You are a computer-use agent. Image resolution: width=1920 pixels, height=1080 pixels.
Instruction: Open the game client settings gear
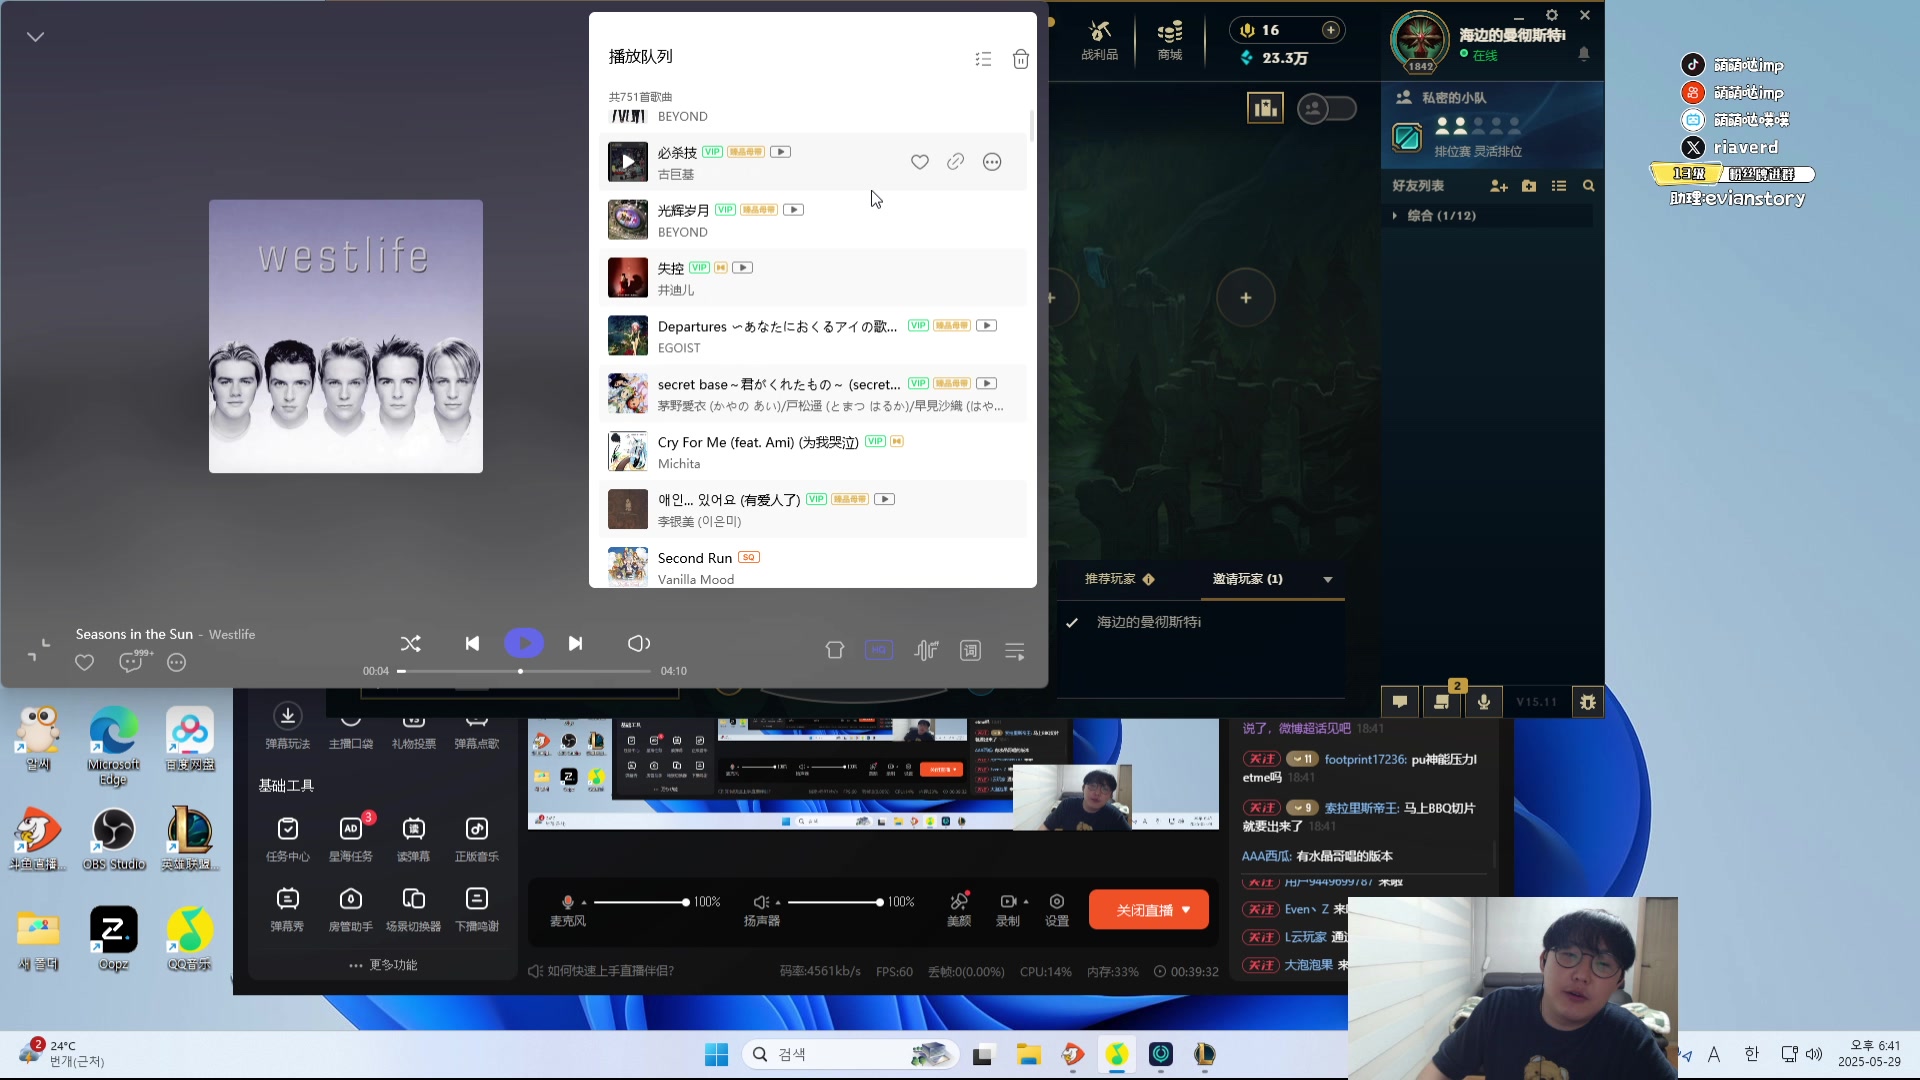point(1552,15)
